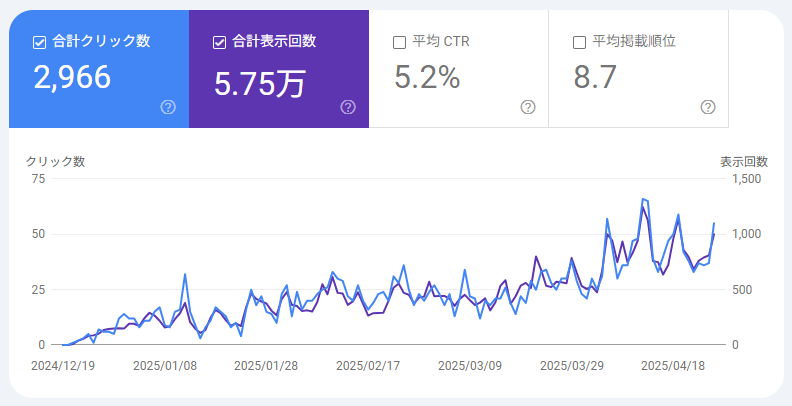Click the 2,966 total clicks value
Screen dimensions: 792x406
72,77
